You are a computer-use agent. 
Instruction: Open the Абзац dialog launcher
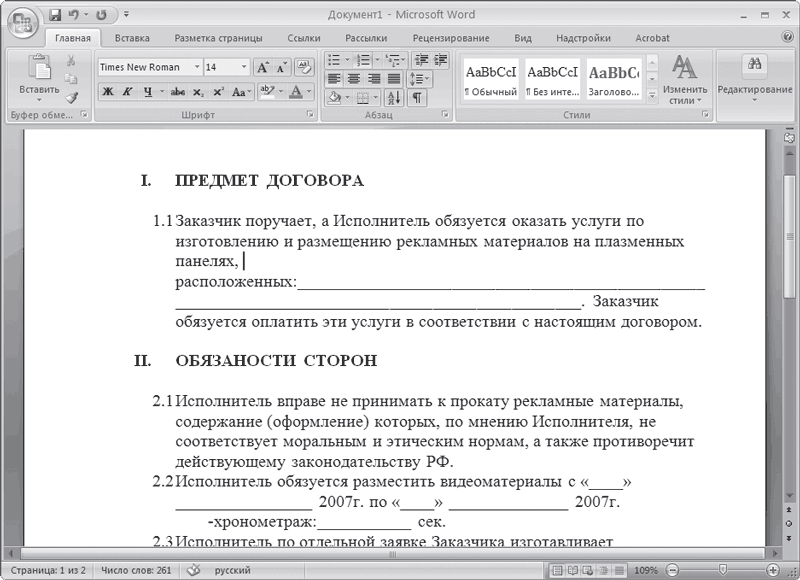(x=445, y=114)
